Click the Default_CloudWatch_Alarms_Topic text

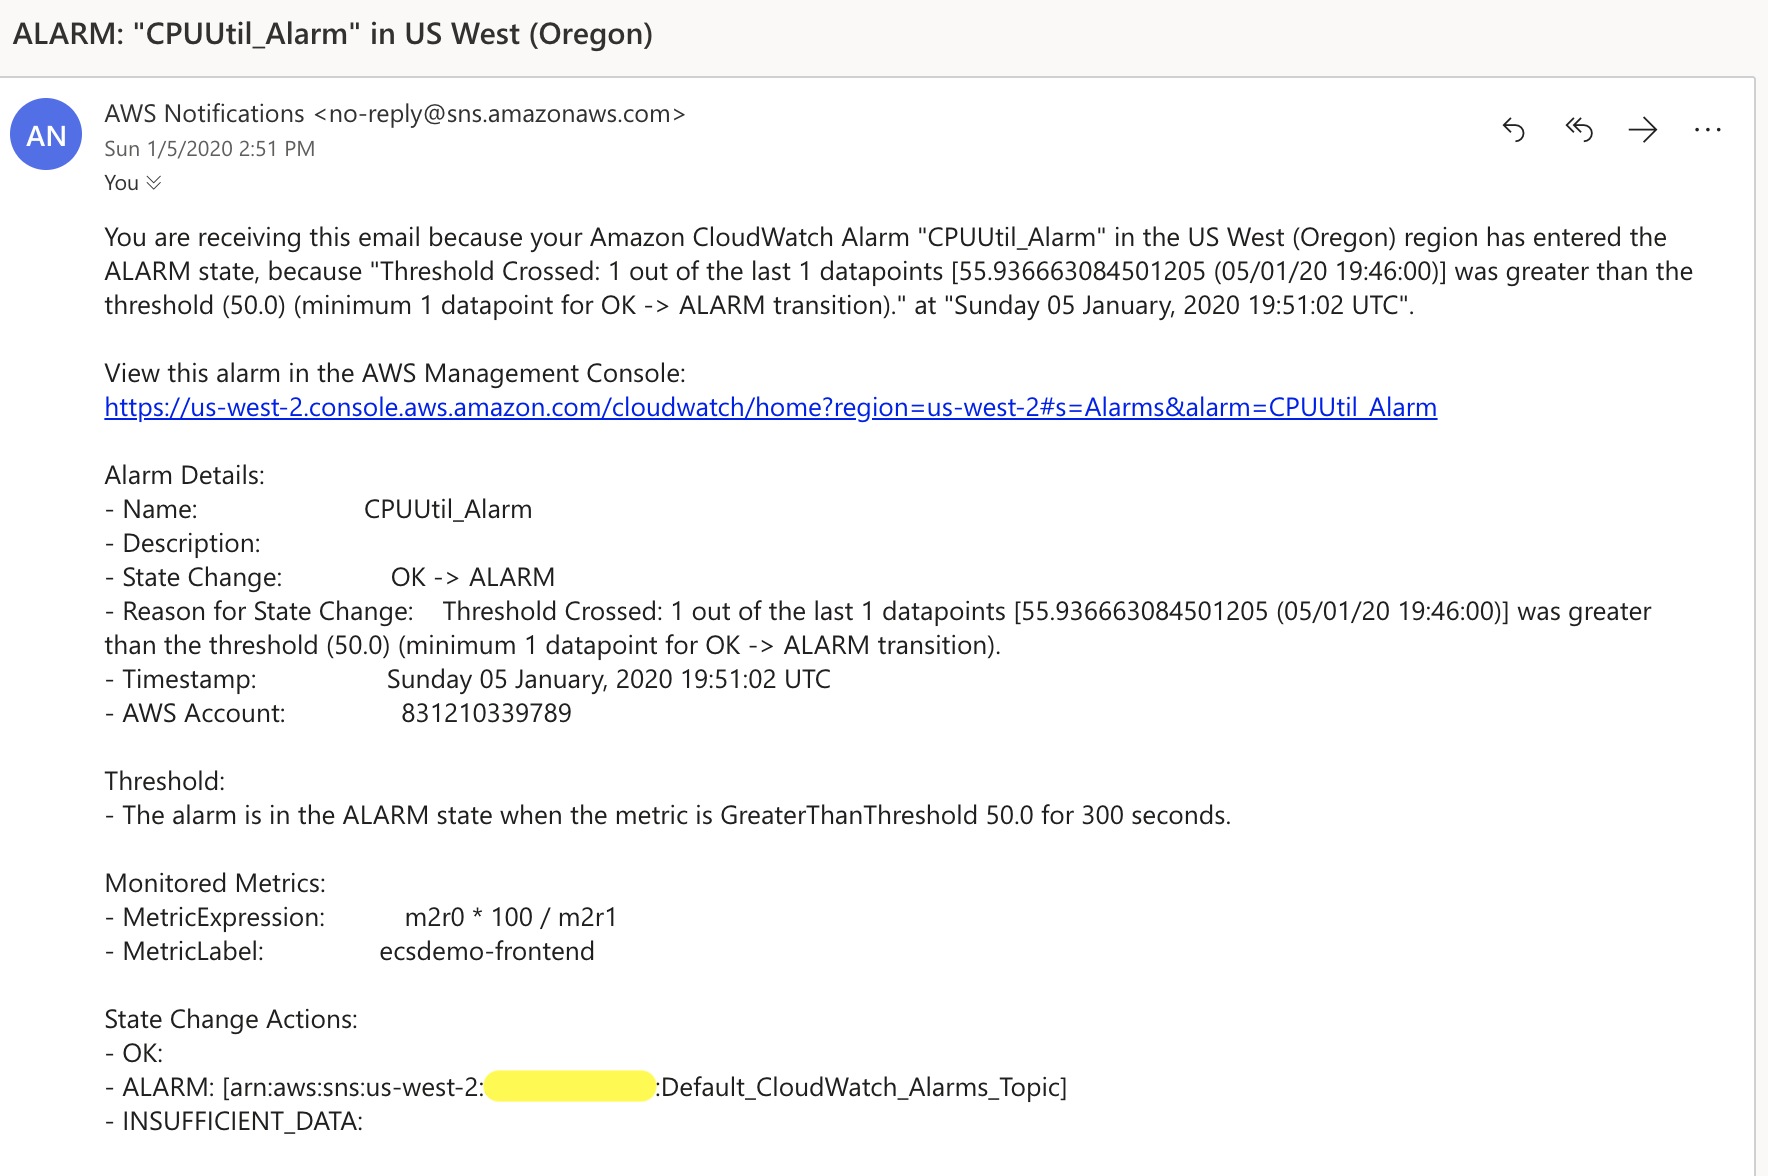(860, 1087)
